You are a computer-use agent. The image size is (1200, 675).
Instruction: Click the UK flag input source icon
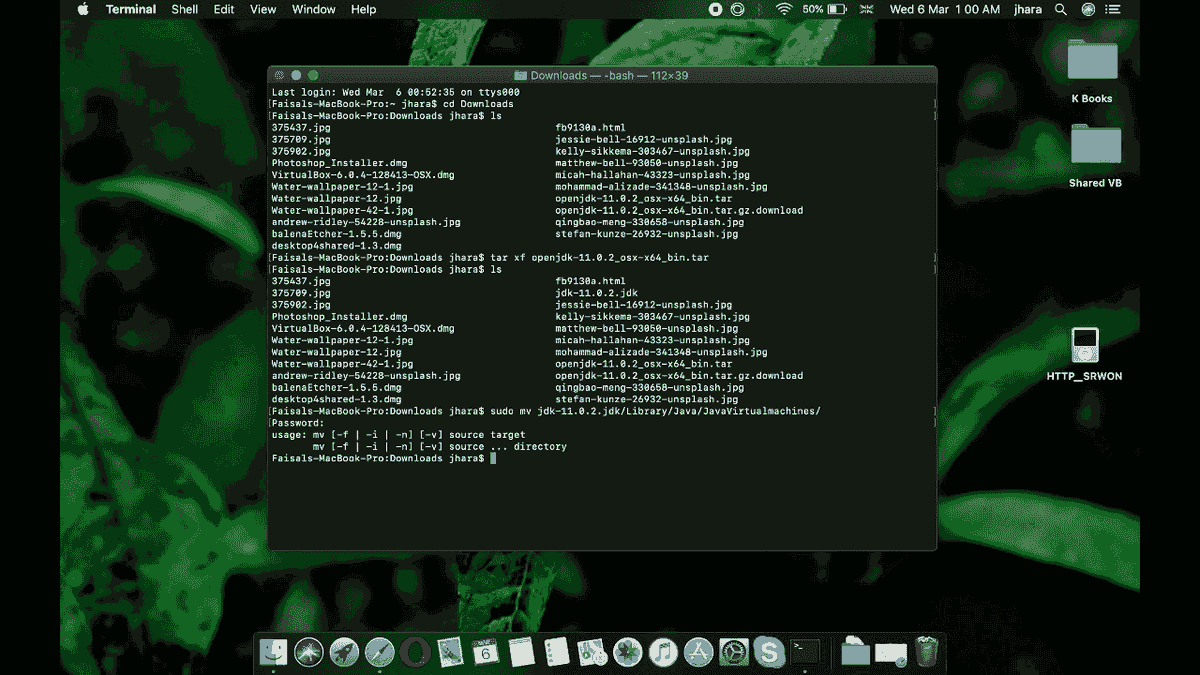(866, 9)
